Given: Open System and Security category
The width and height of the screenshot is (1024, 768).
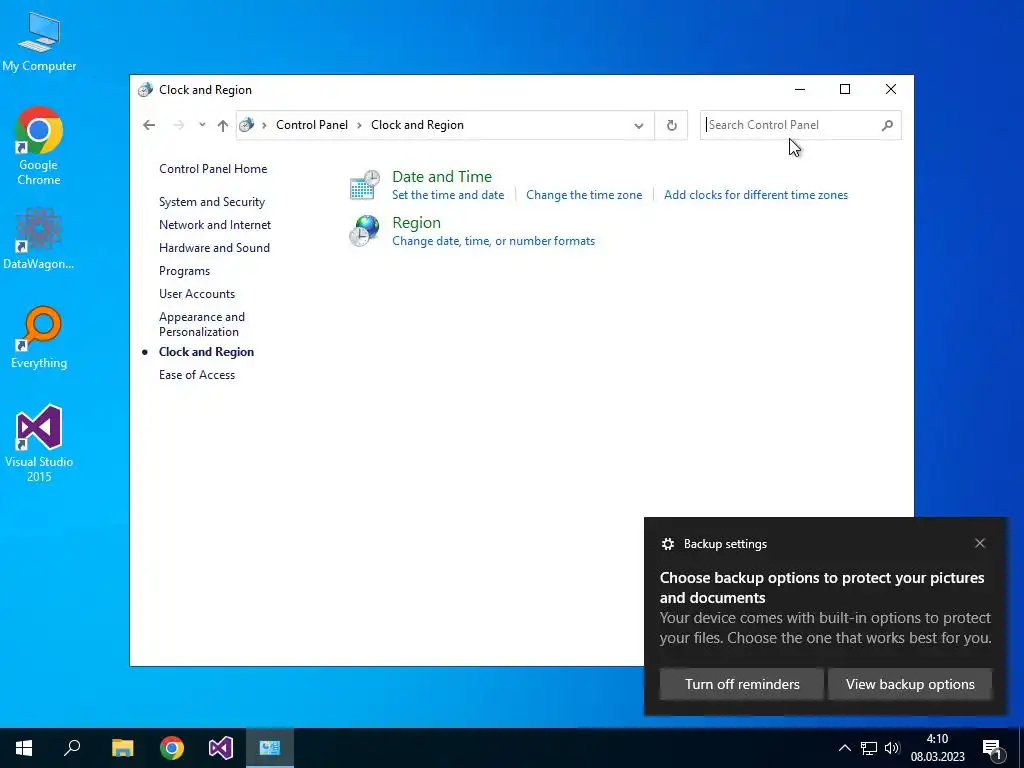Looking at the screenshot, I should click(x=212, y=202).
